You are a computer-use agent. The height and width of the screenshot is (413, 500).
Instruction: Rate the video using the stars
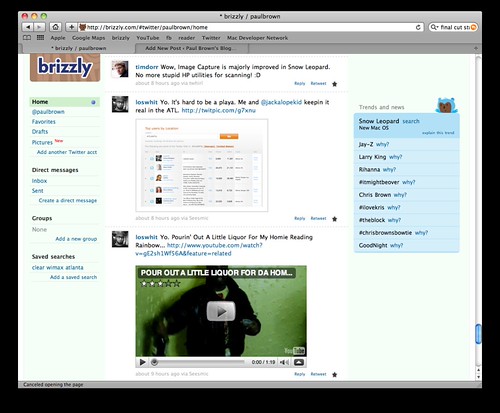click(160, 284)
